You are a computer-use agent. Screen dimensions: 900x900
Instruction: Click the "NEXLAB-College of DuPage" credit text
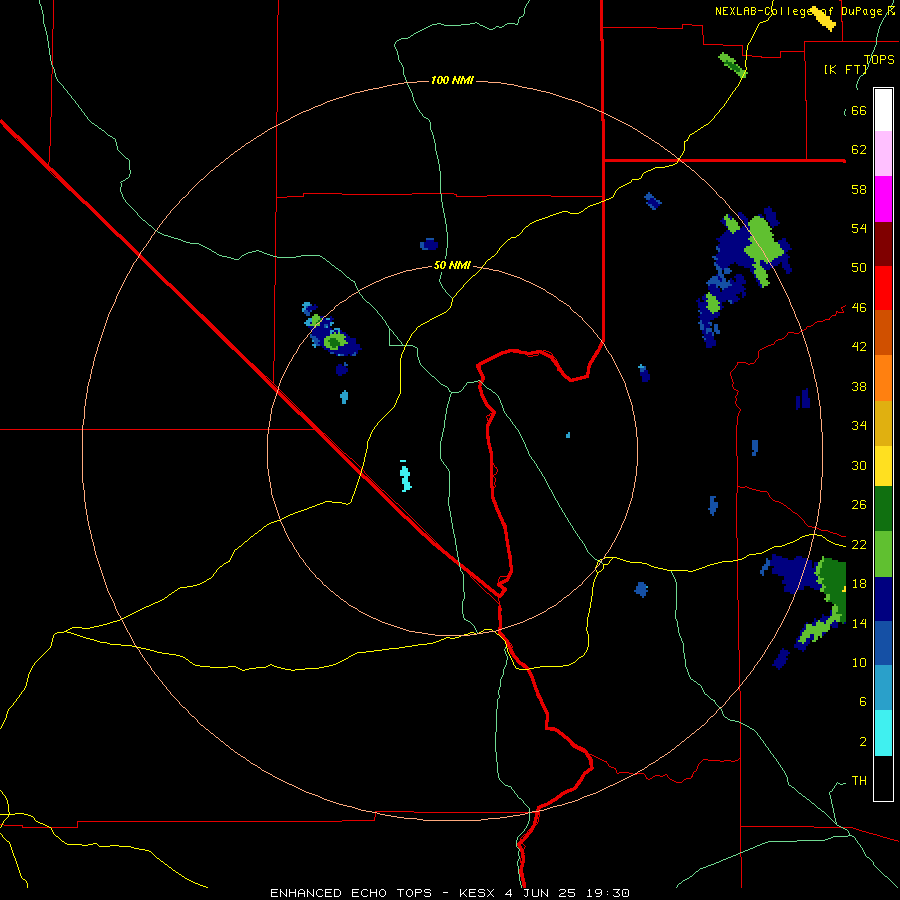pos(798,11)
